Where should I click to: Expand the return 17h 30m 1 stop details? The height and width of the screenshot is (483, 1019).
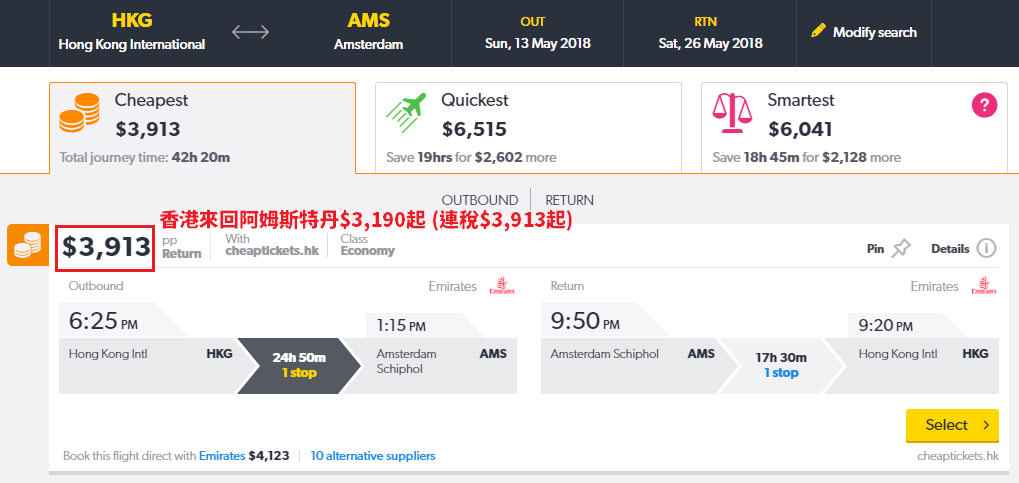tap(781, 365)
